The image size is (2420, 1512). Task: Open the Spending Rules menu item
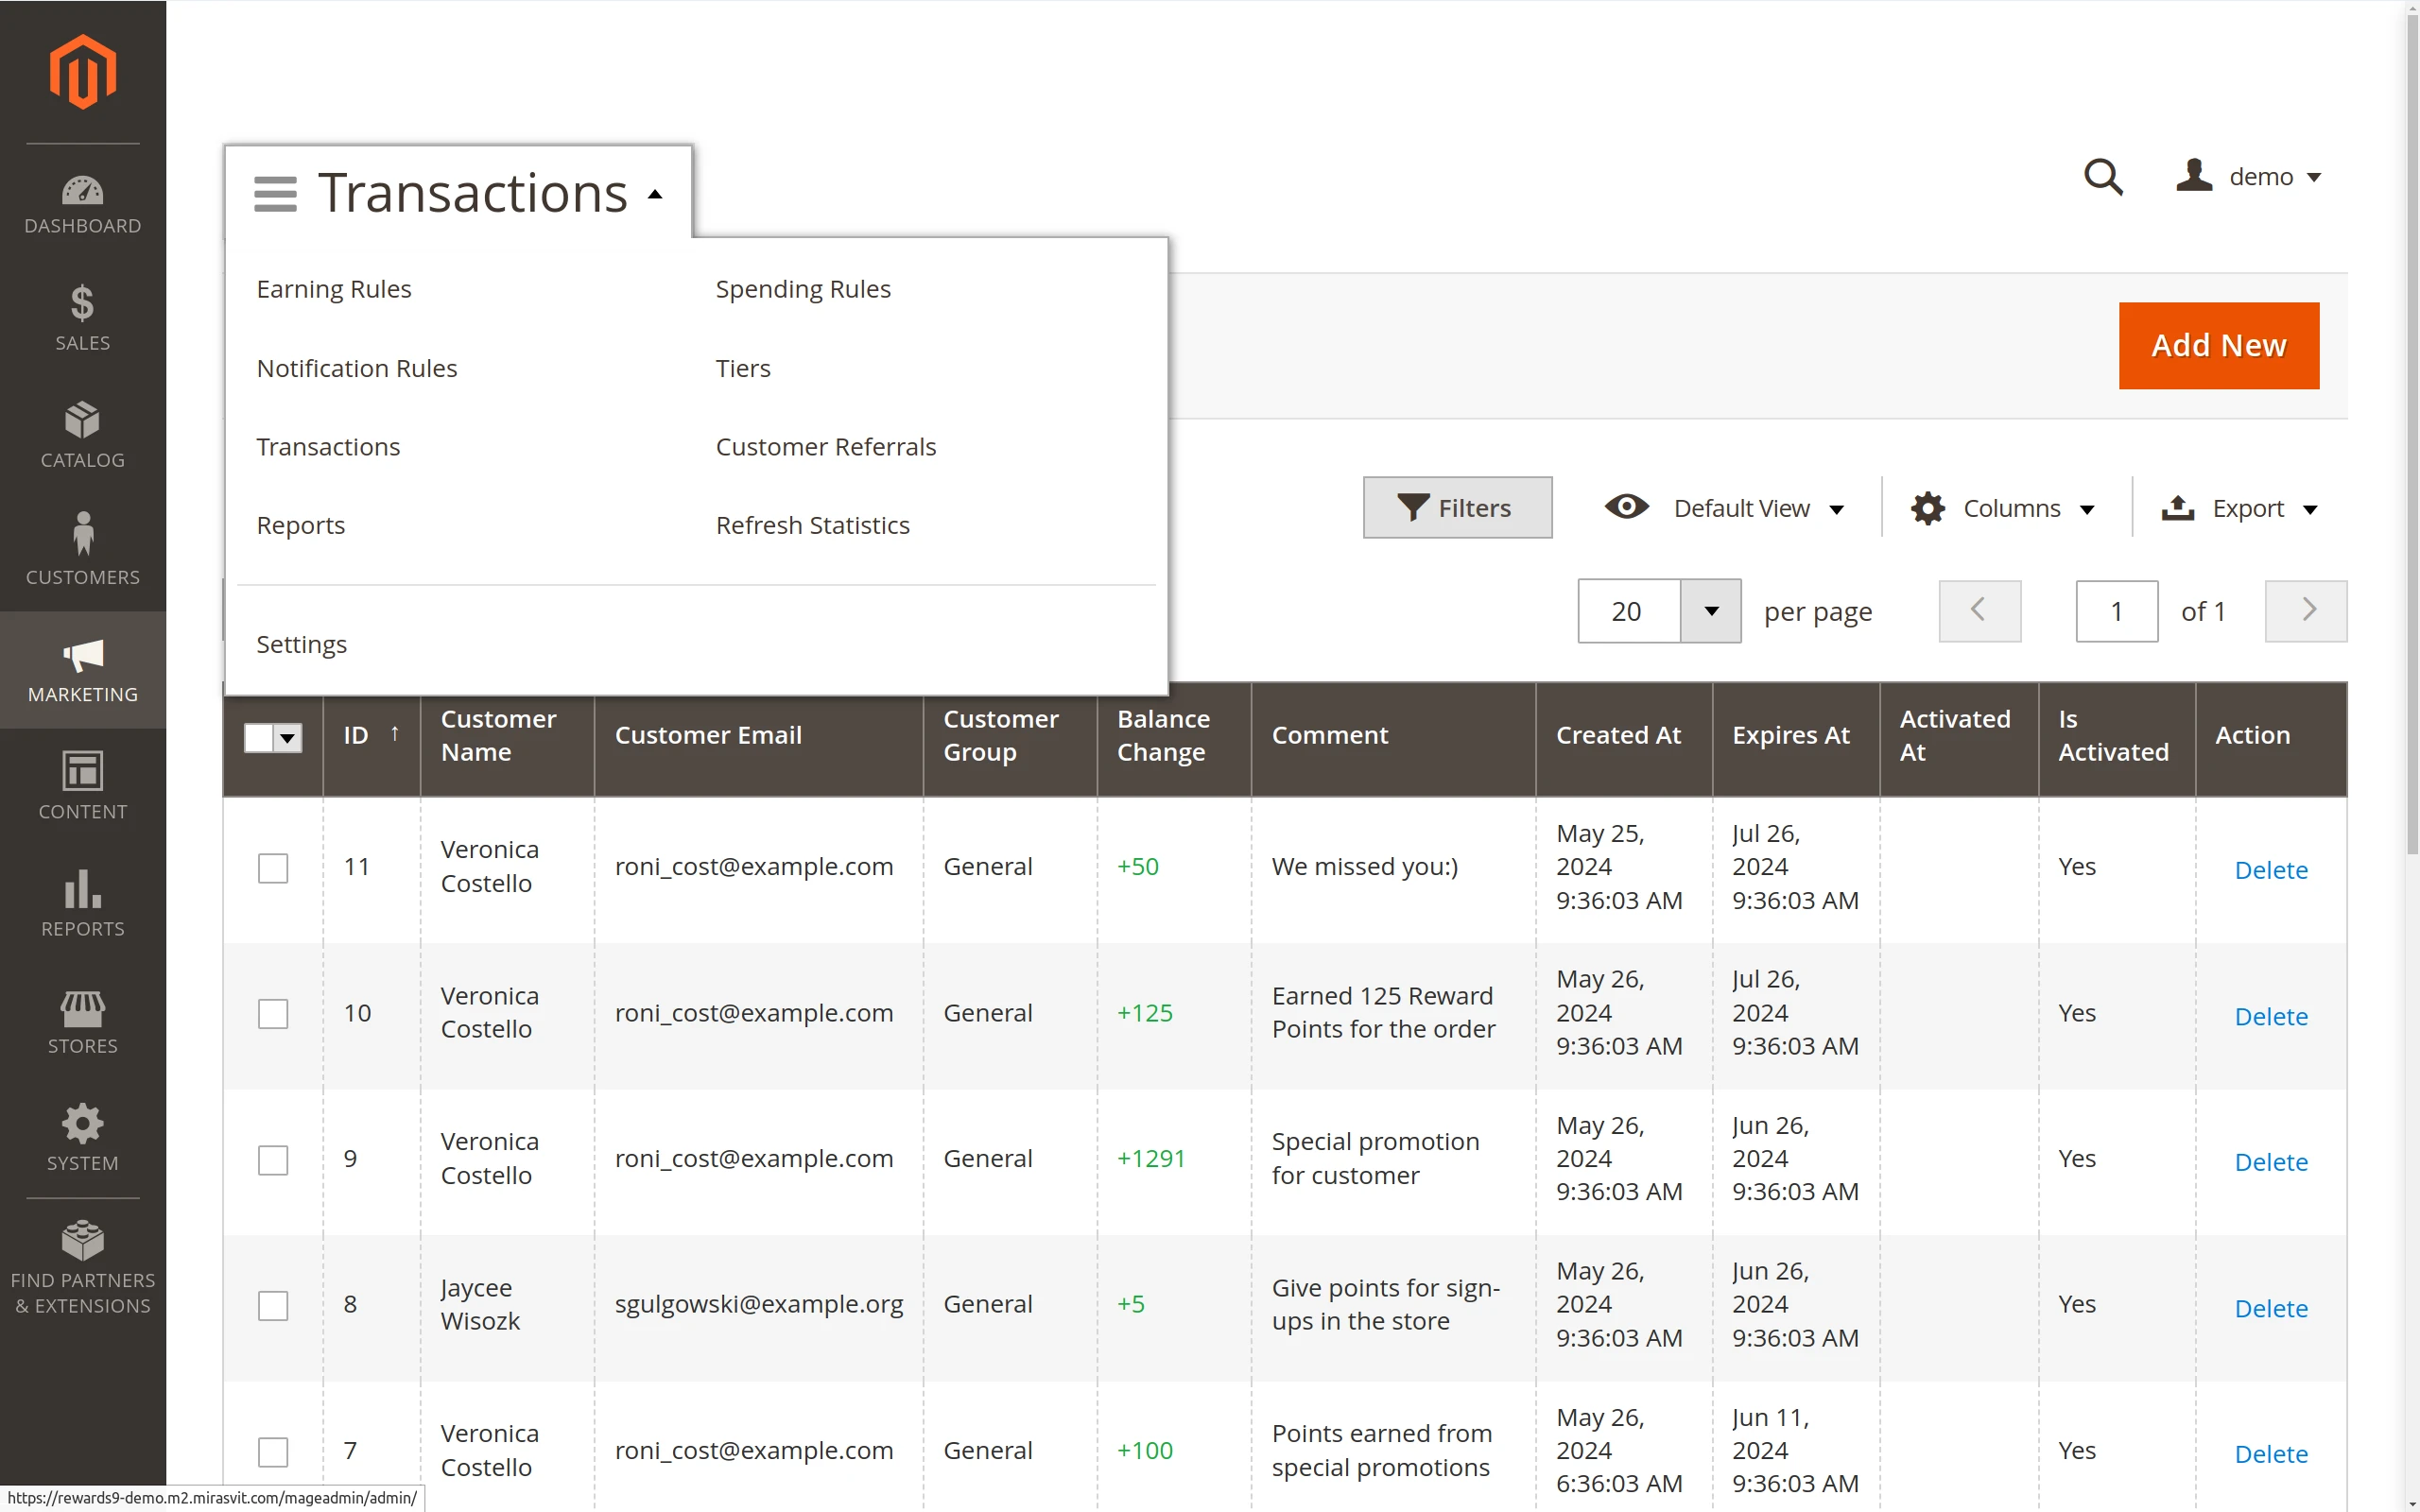point(803,288)
